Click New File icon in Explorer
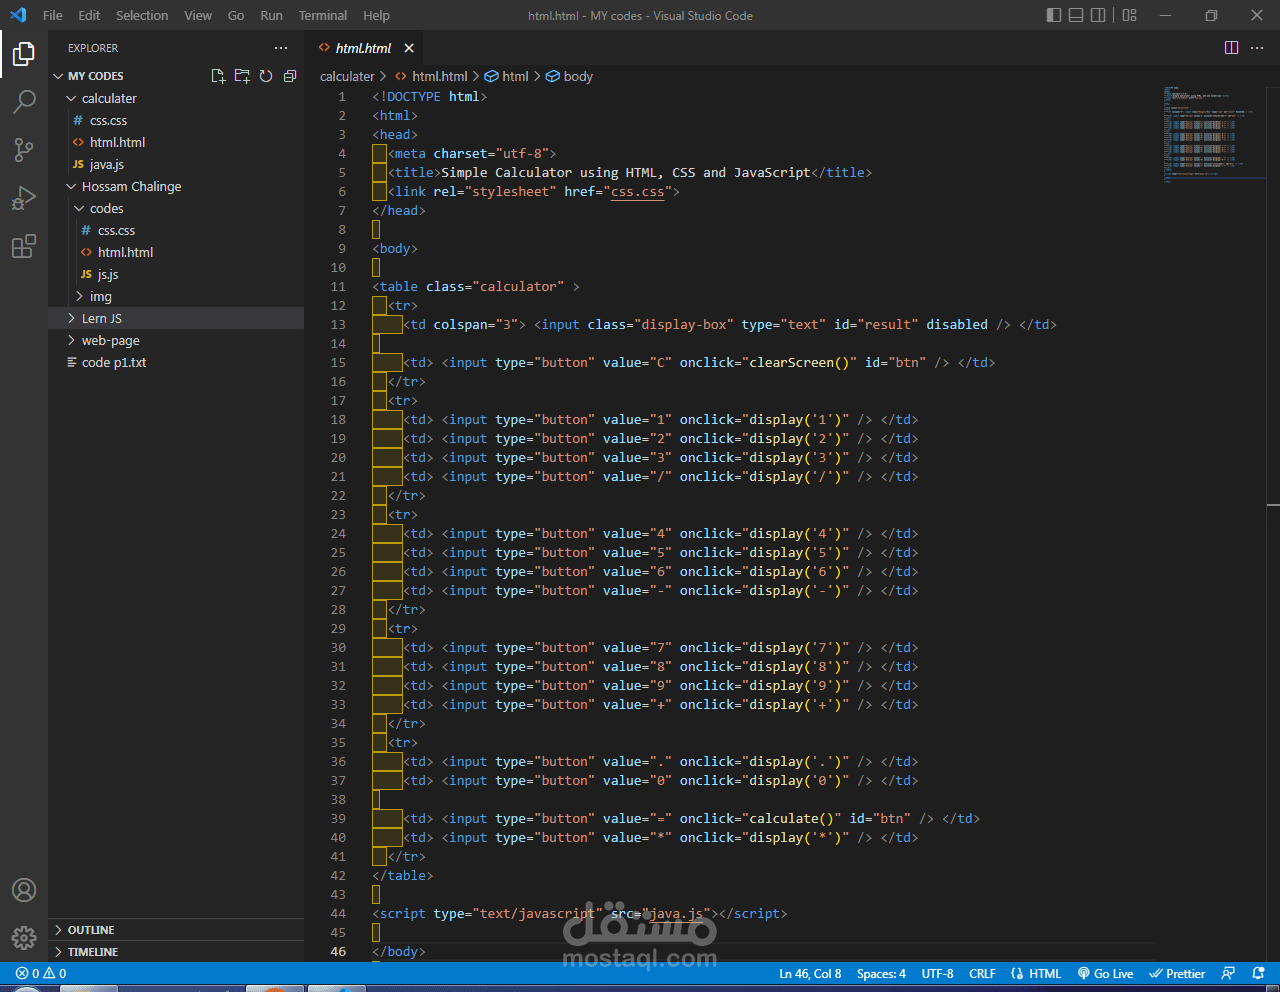Screen dimensions: 1280x992 coord(218,76)
